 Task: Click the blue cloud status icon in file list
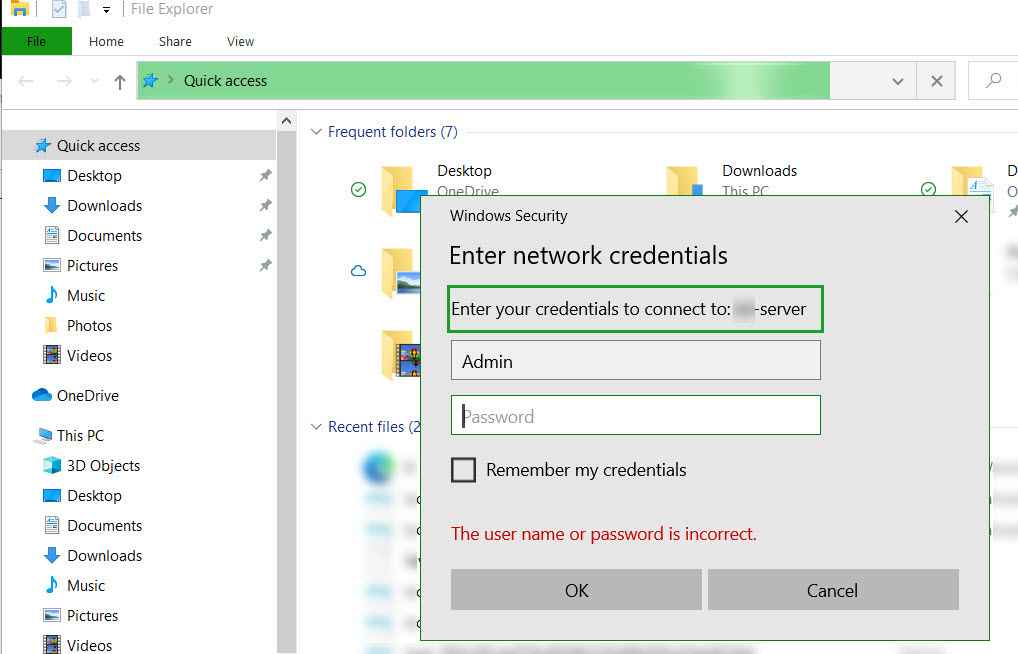coord(358,270)
